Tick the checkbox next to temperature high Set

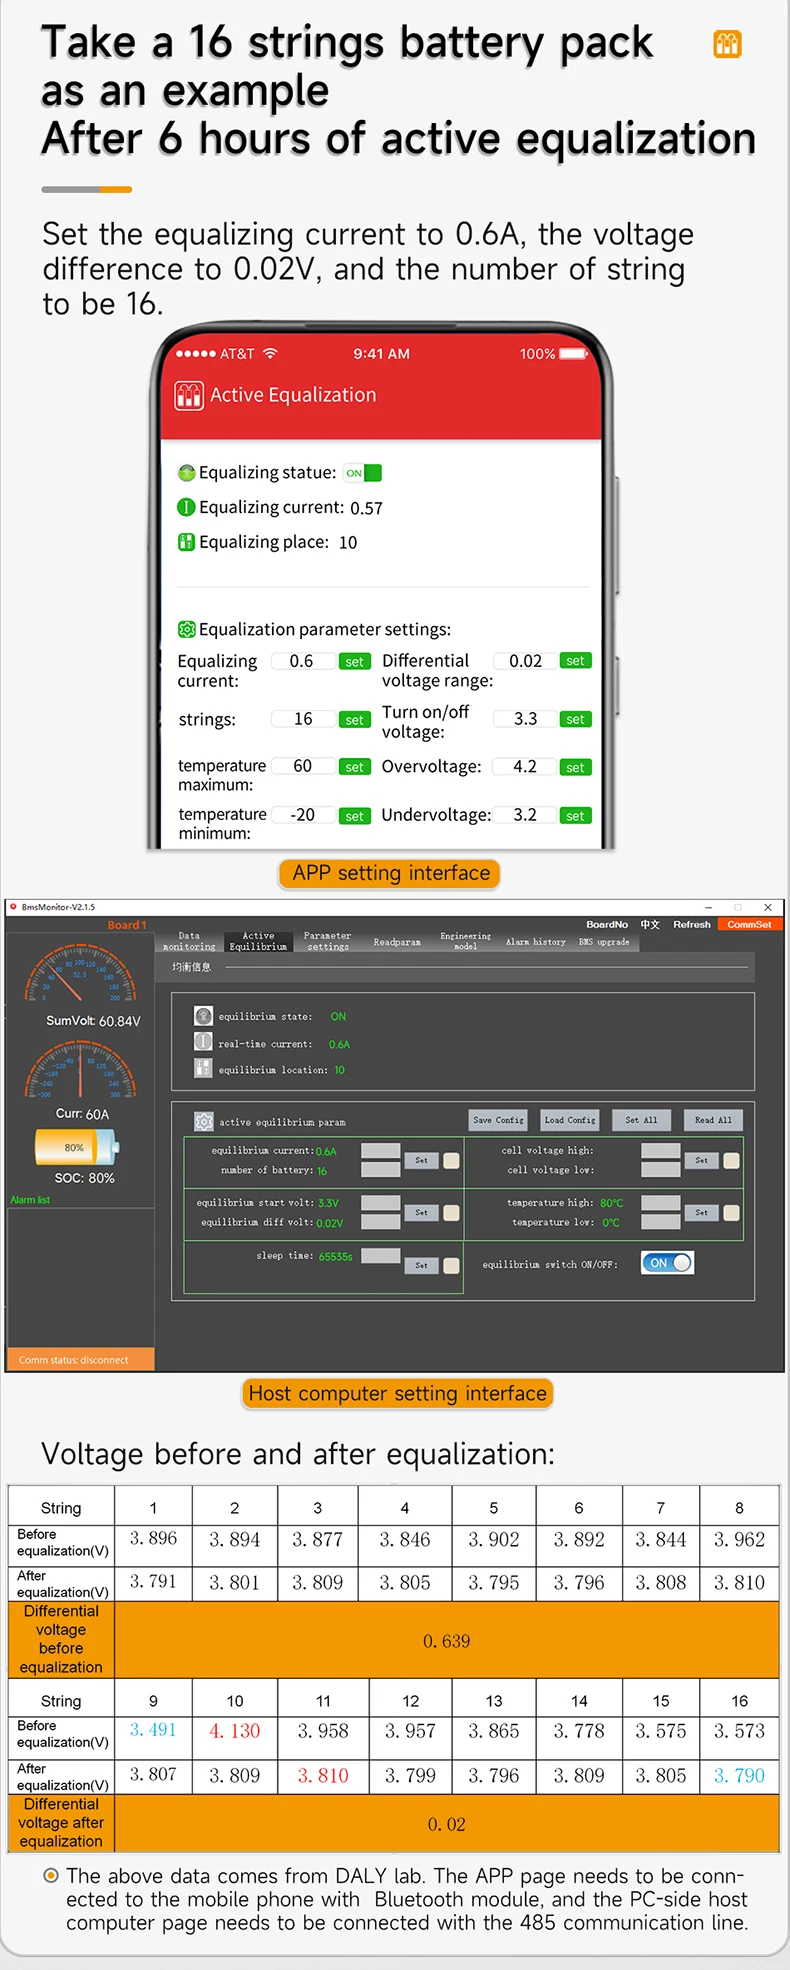(x=731, y=1212)
